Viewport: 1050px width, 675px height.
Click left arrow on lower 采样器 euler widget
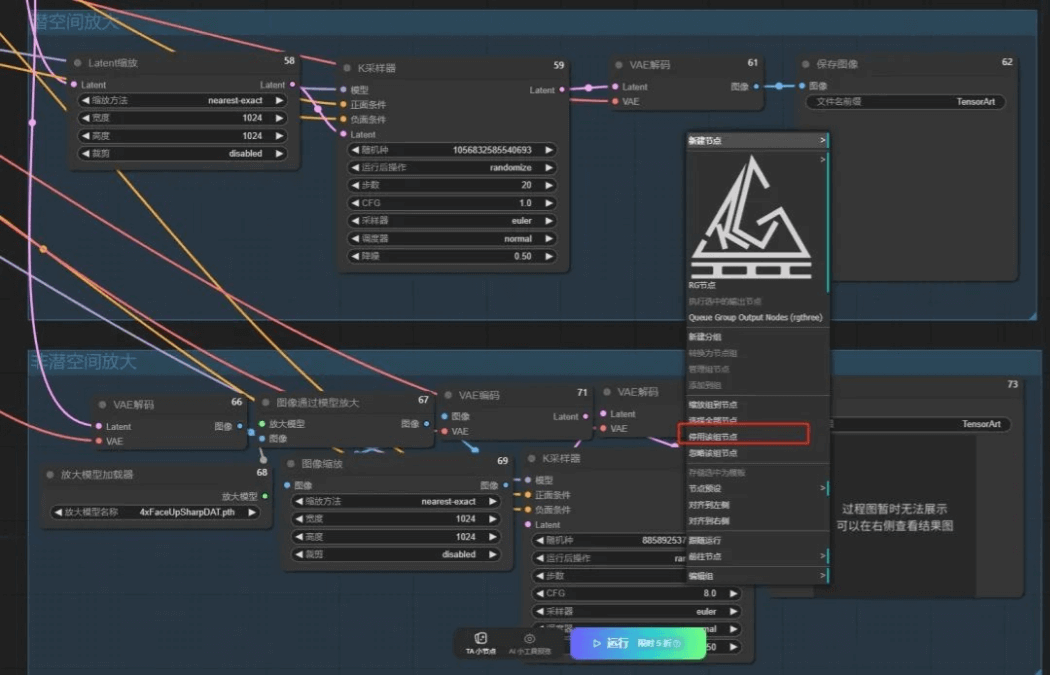(x=540, y=611)
